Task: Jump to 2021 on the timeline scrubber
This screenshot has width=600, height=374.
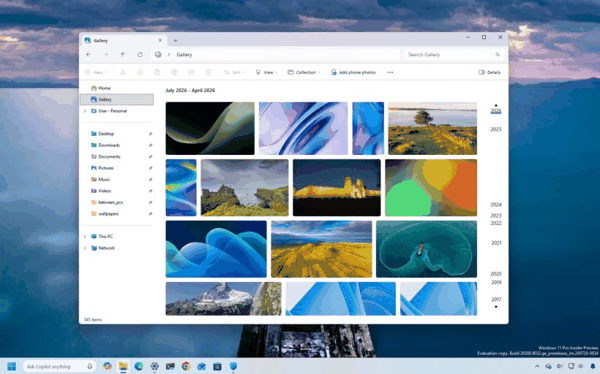Action: pos(496,243)
